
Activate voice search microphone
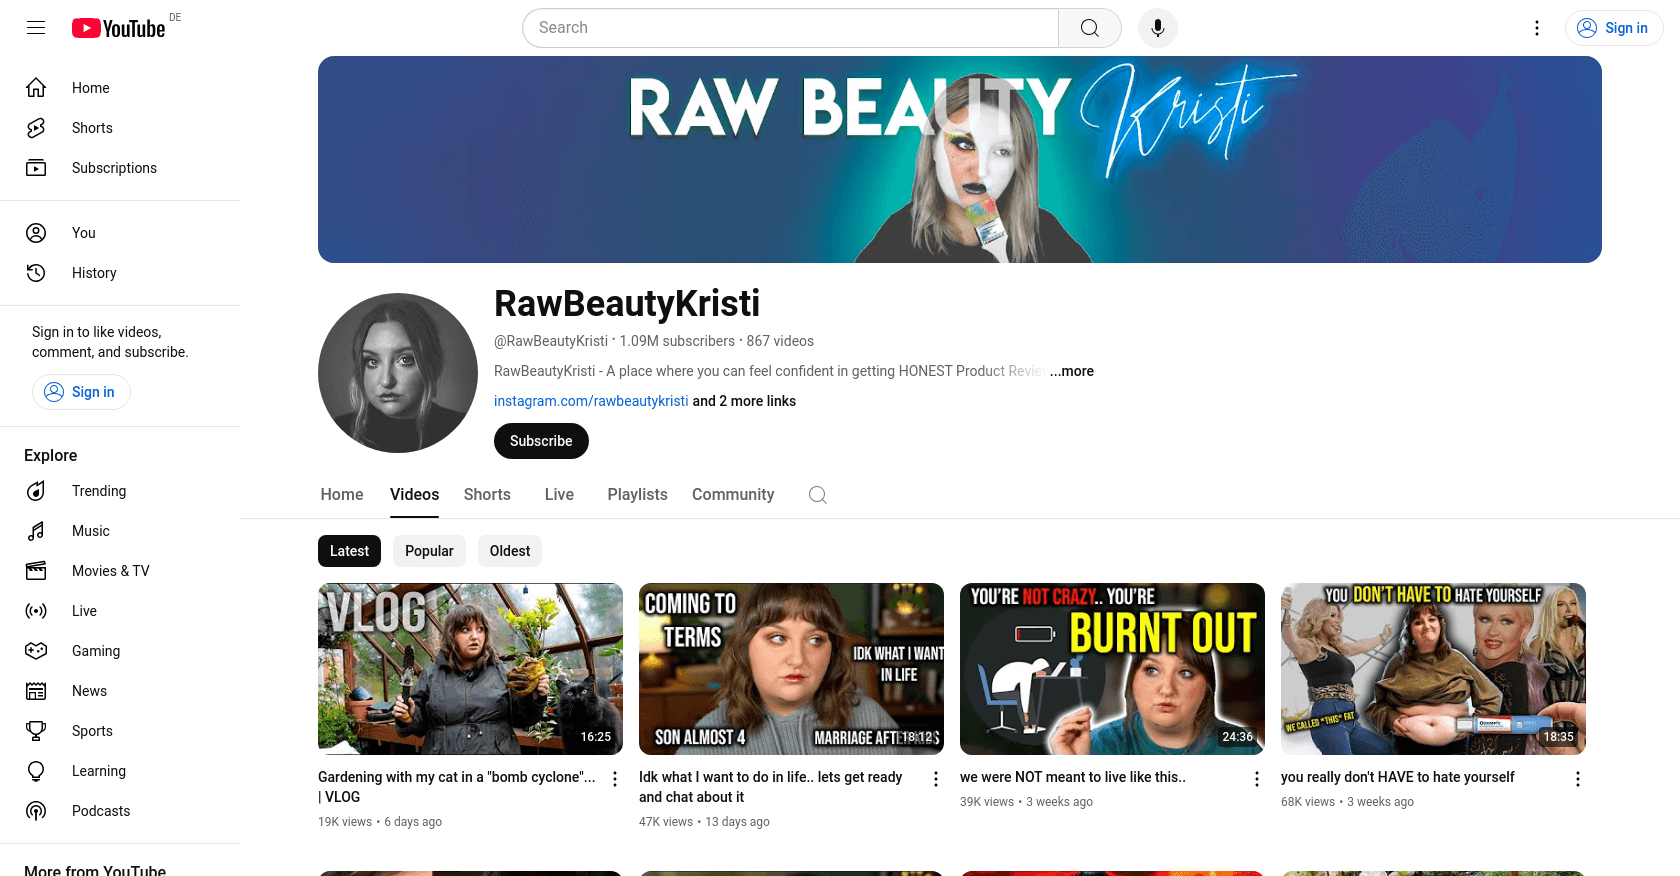coord(1157,28)
